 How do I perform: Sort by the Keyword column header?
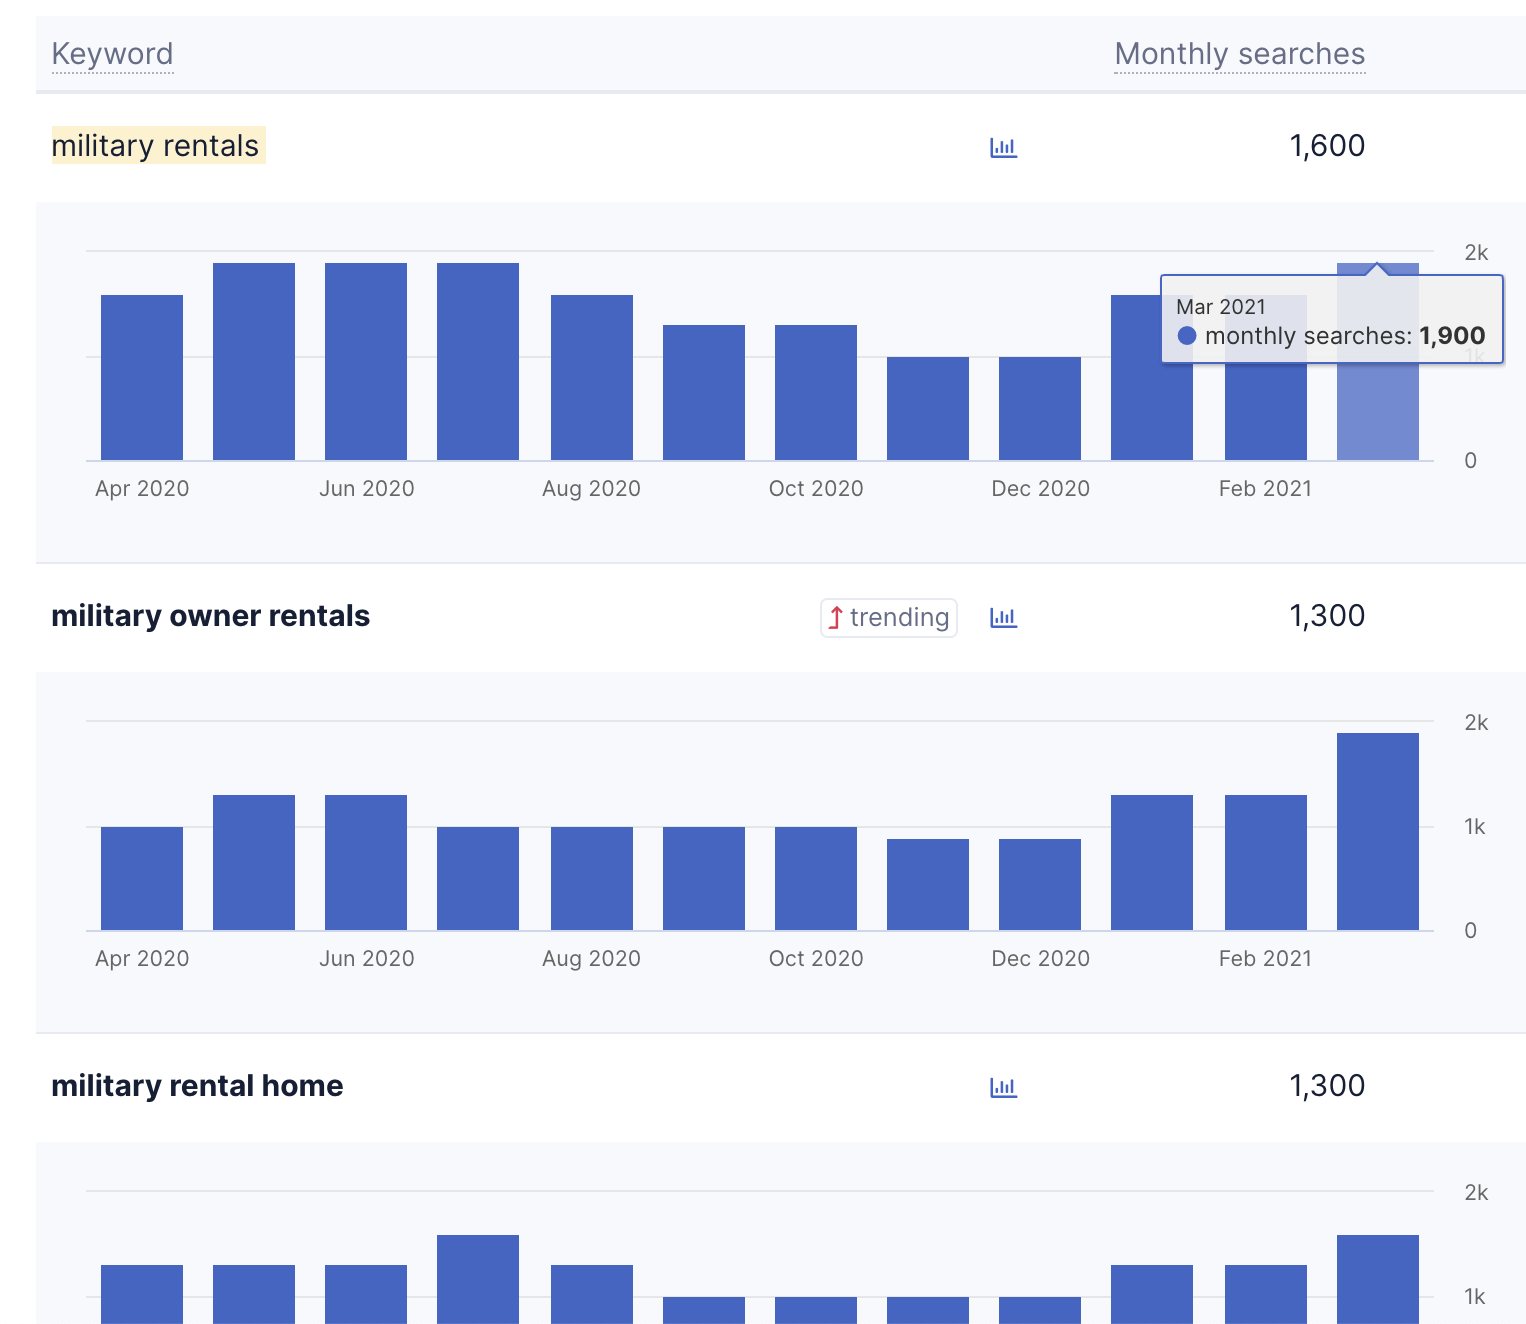tap(112, 54)
